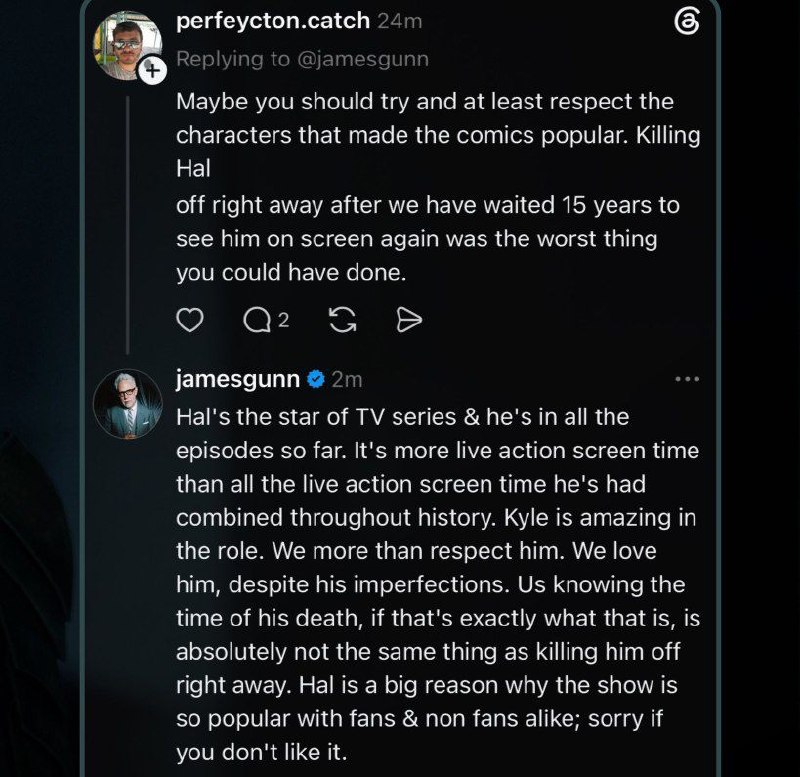Repost the perfeycton.catch reply
Image resolution: width=800 pixels, height=777 pixels.
[342, 320]
